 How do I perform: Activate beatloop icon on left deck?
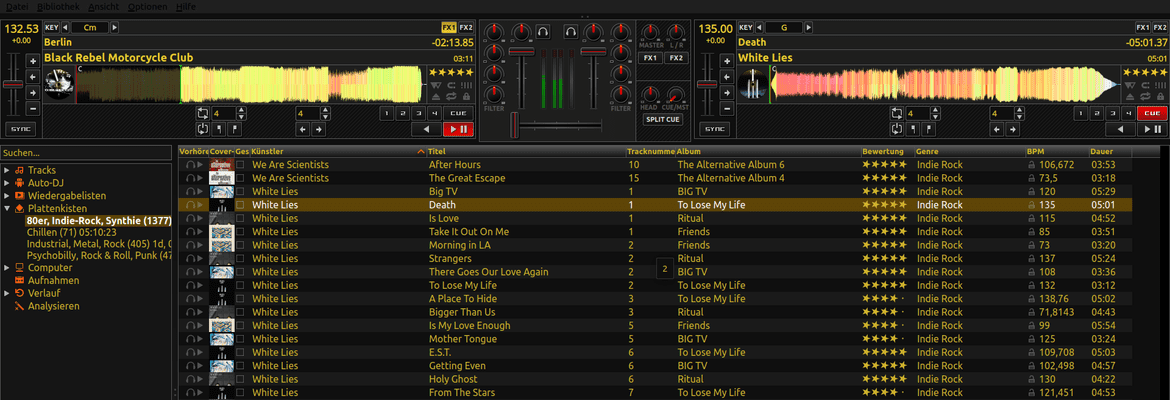(203, 113)
